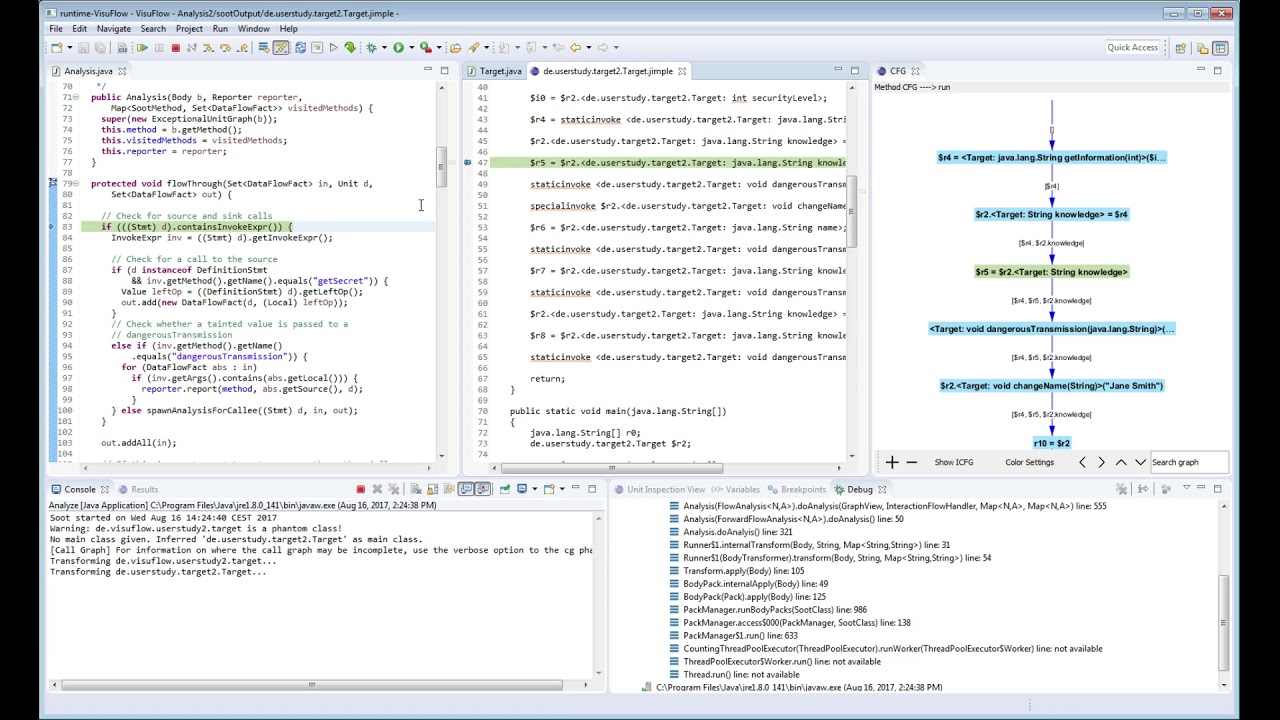Viewport: 1280px width, 720px height.
Task: Toggle Scroll Lock in Console toolbar
Action: (433, 489)
